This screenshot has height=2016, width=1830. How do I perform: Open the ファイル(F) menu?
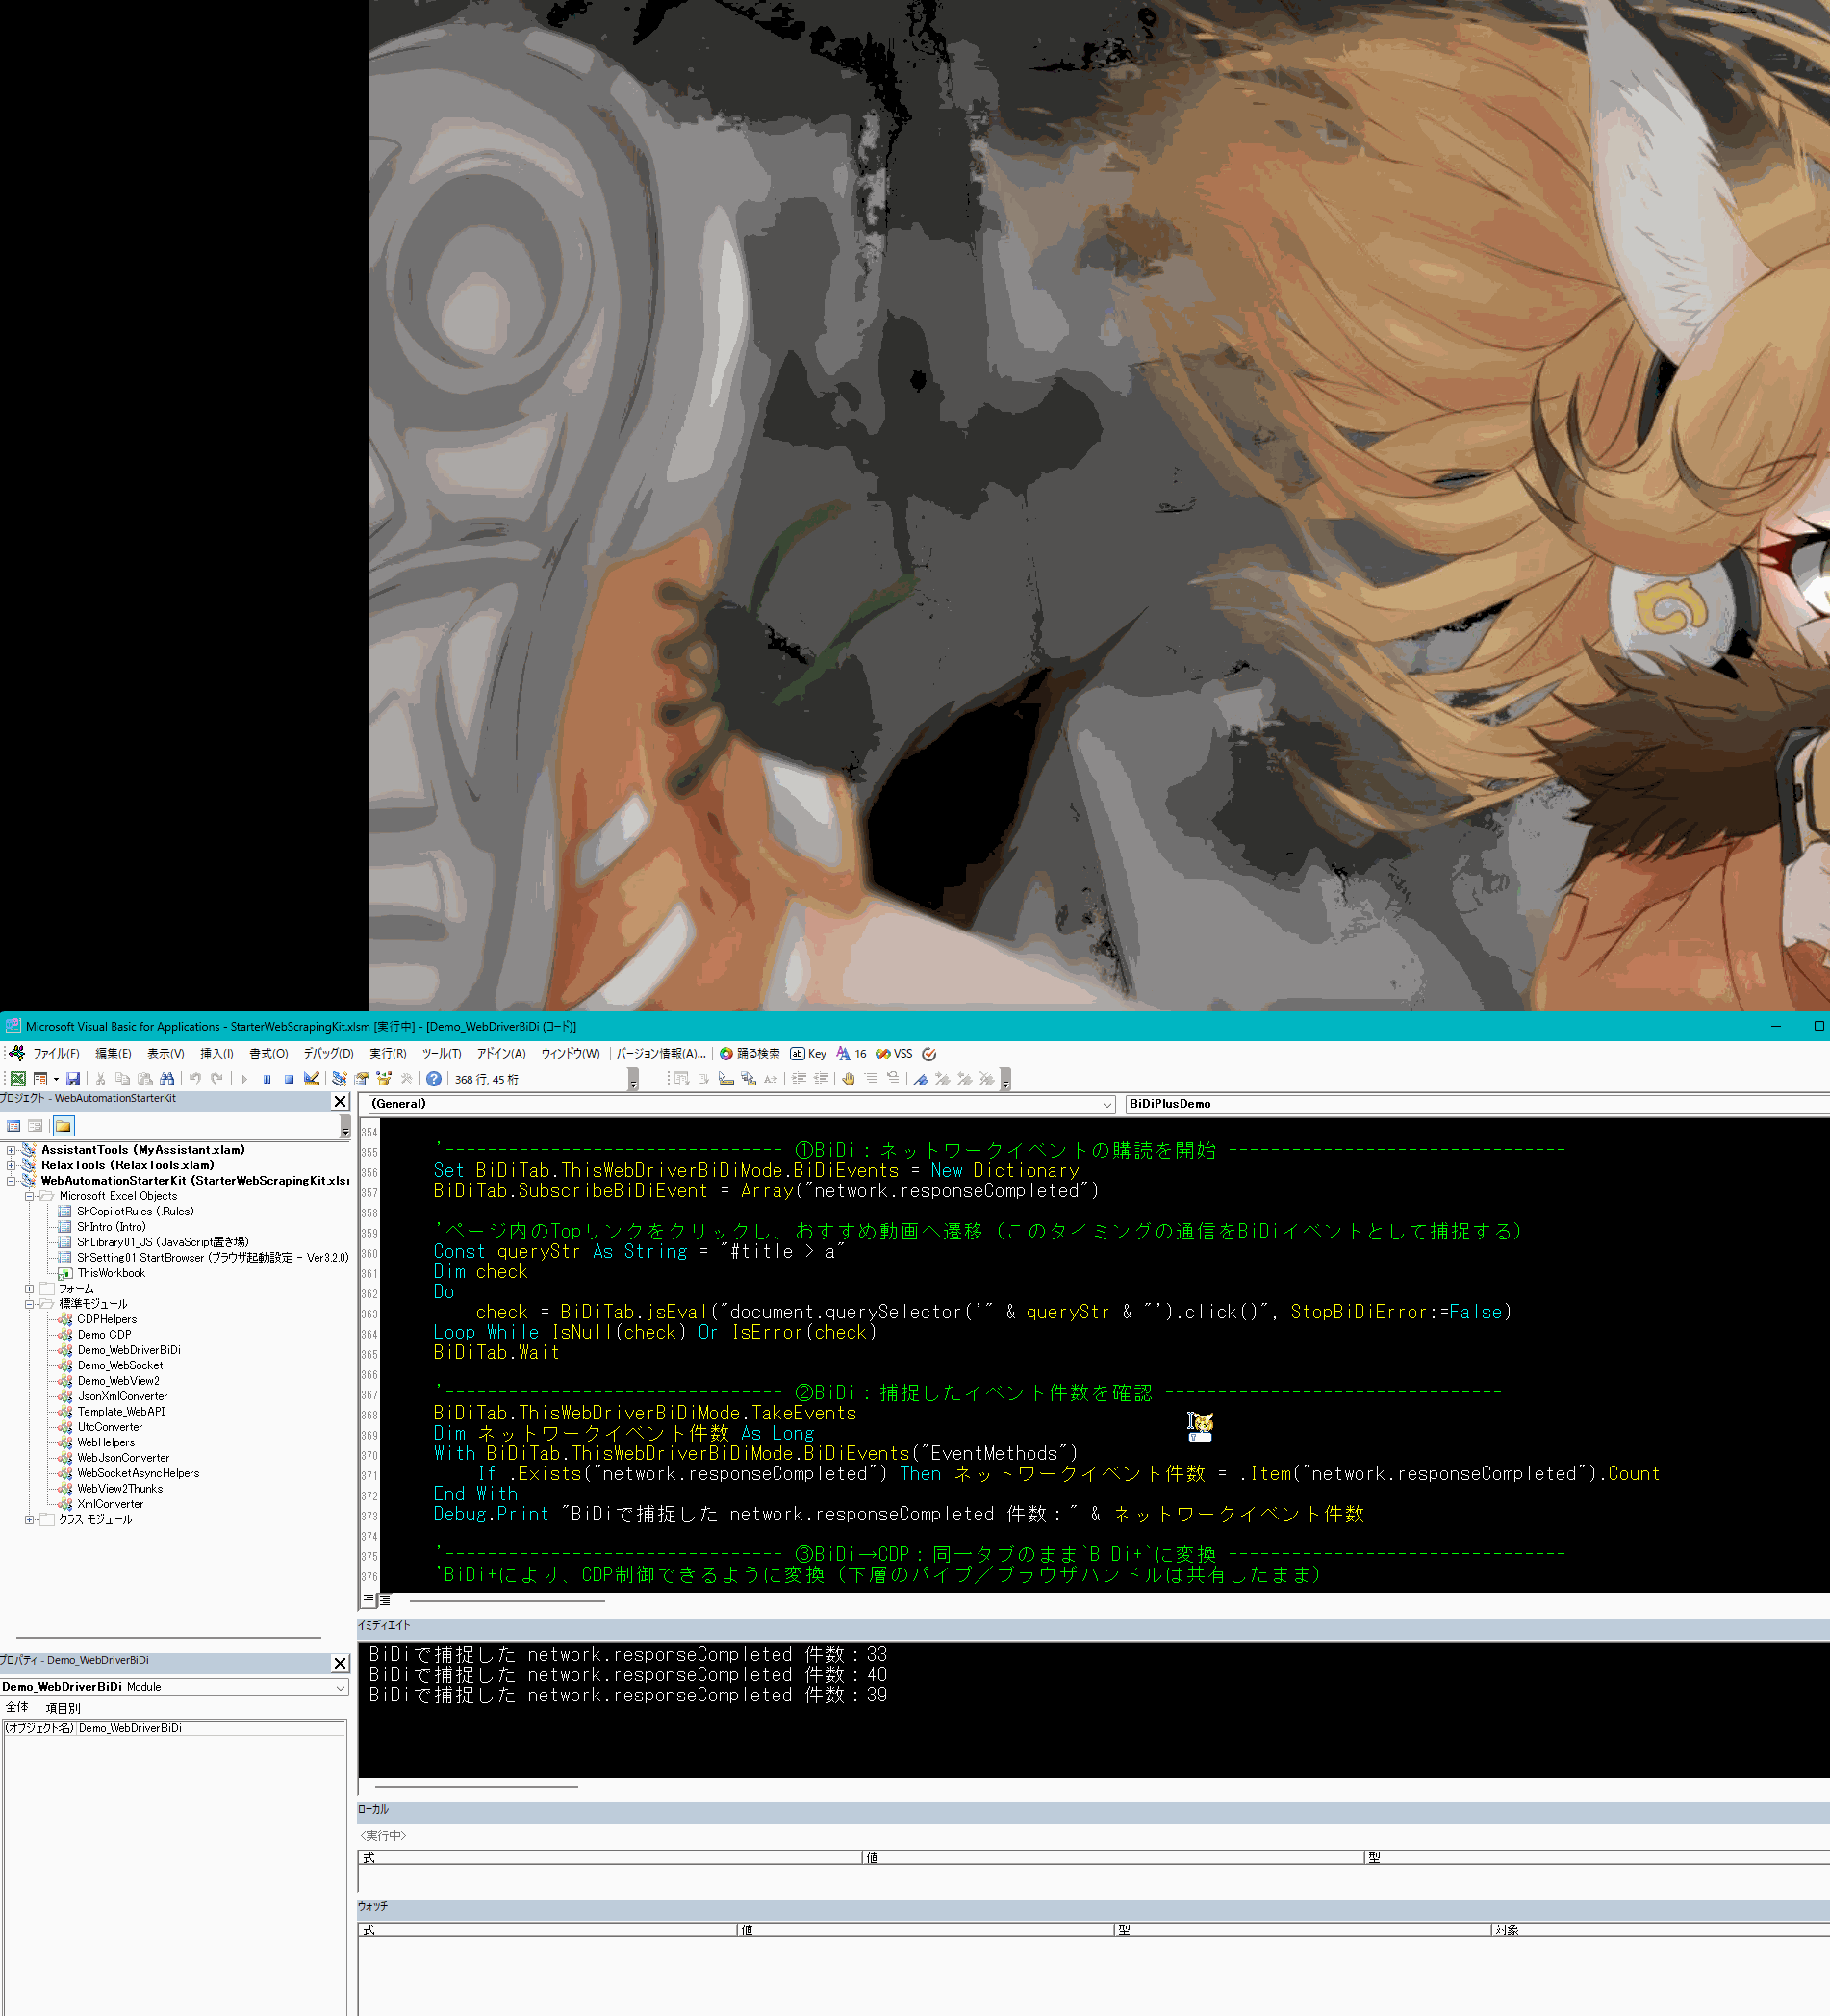pos(56,1054)
